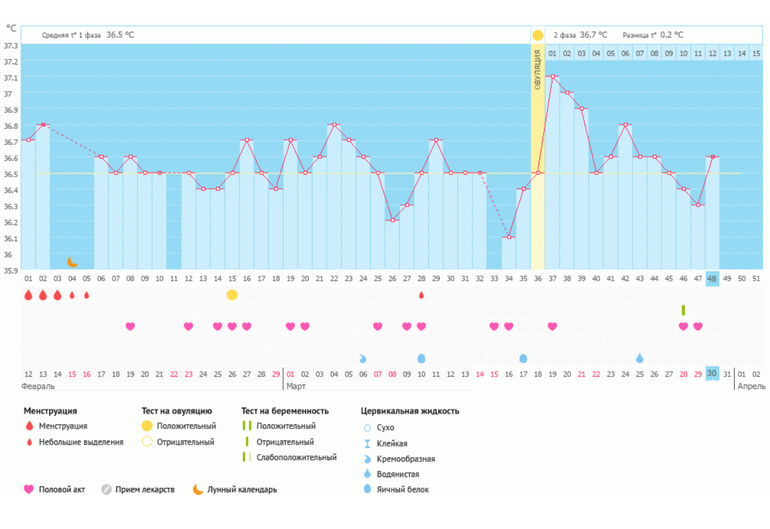Select the yellow positive ovulation test marker on day 15
The image size is (770, 529).
coord(232,295)
